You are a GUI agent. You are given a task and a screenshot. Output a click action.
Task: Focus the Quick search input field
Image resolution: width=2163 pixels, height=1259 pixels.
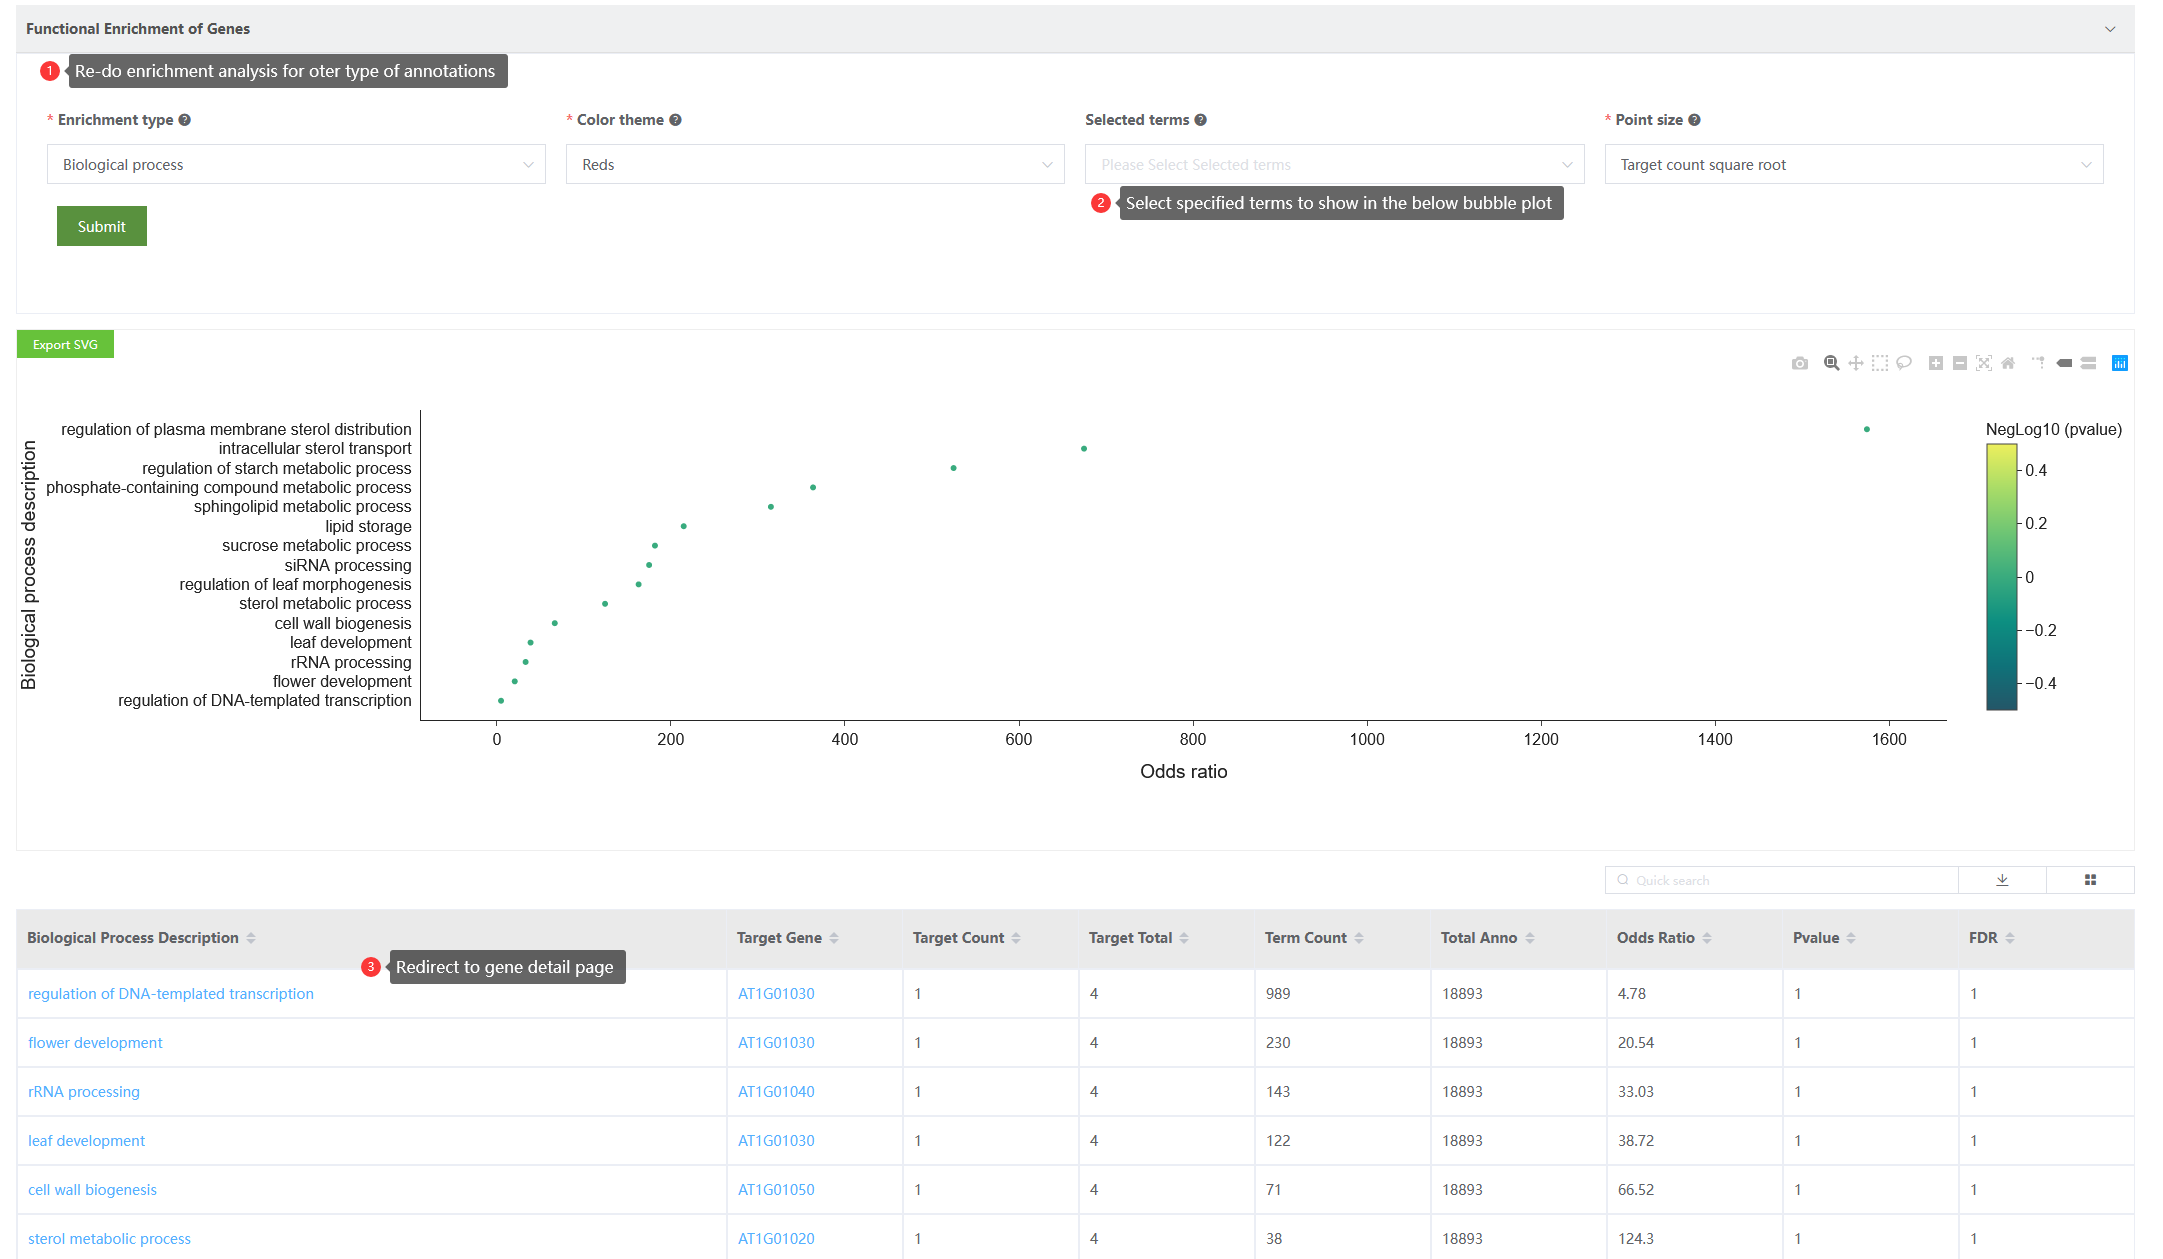1782,880
